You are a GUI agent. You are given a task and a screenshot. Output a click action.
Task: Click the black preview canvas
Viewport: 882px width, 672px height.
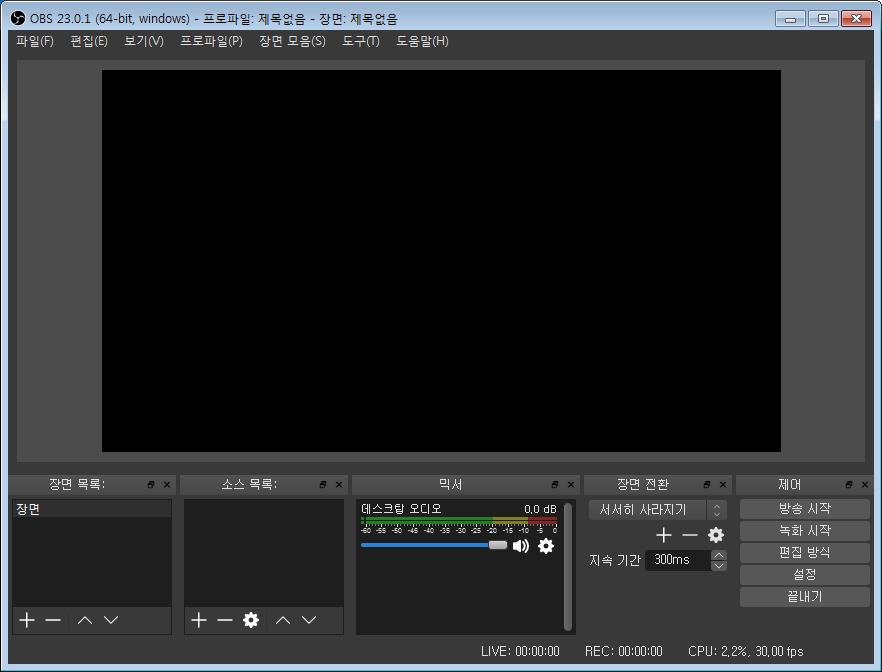click(441, 261)
